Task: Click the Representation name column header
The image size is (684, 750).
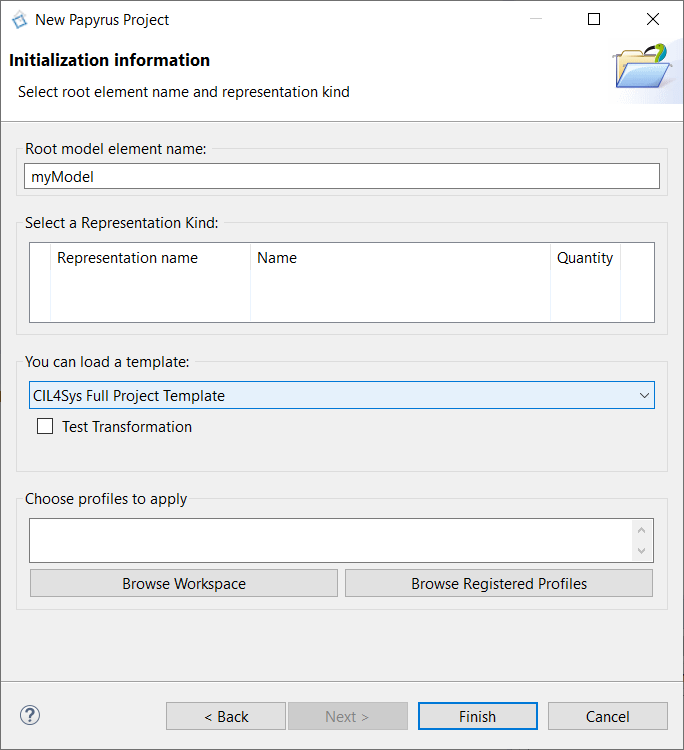Action: 150,258
